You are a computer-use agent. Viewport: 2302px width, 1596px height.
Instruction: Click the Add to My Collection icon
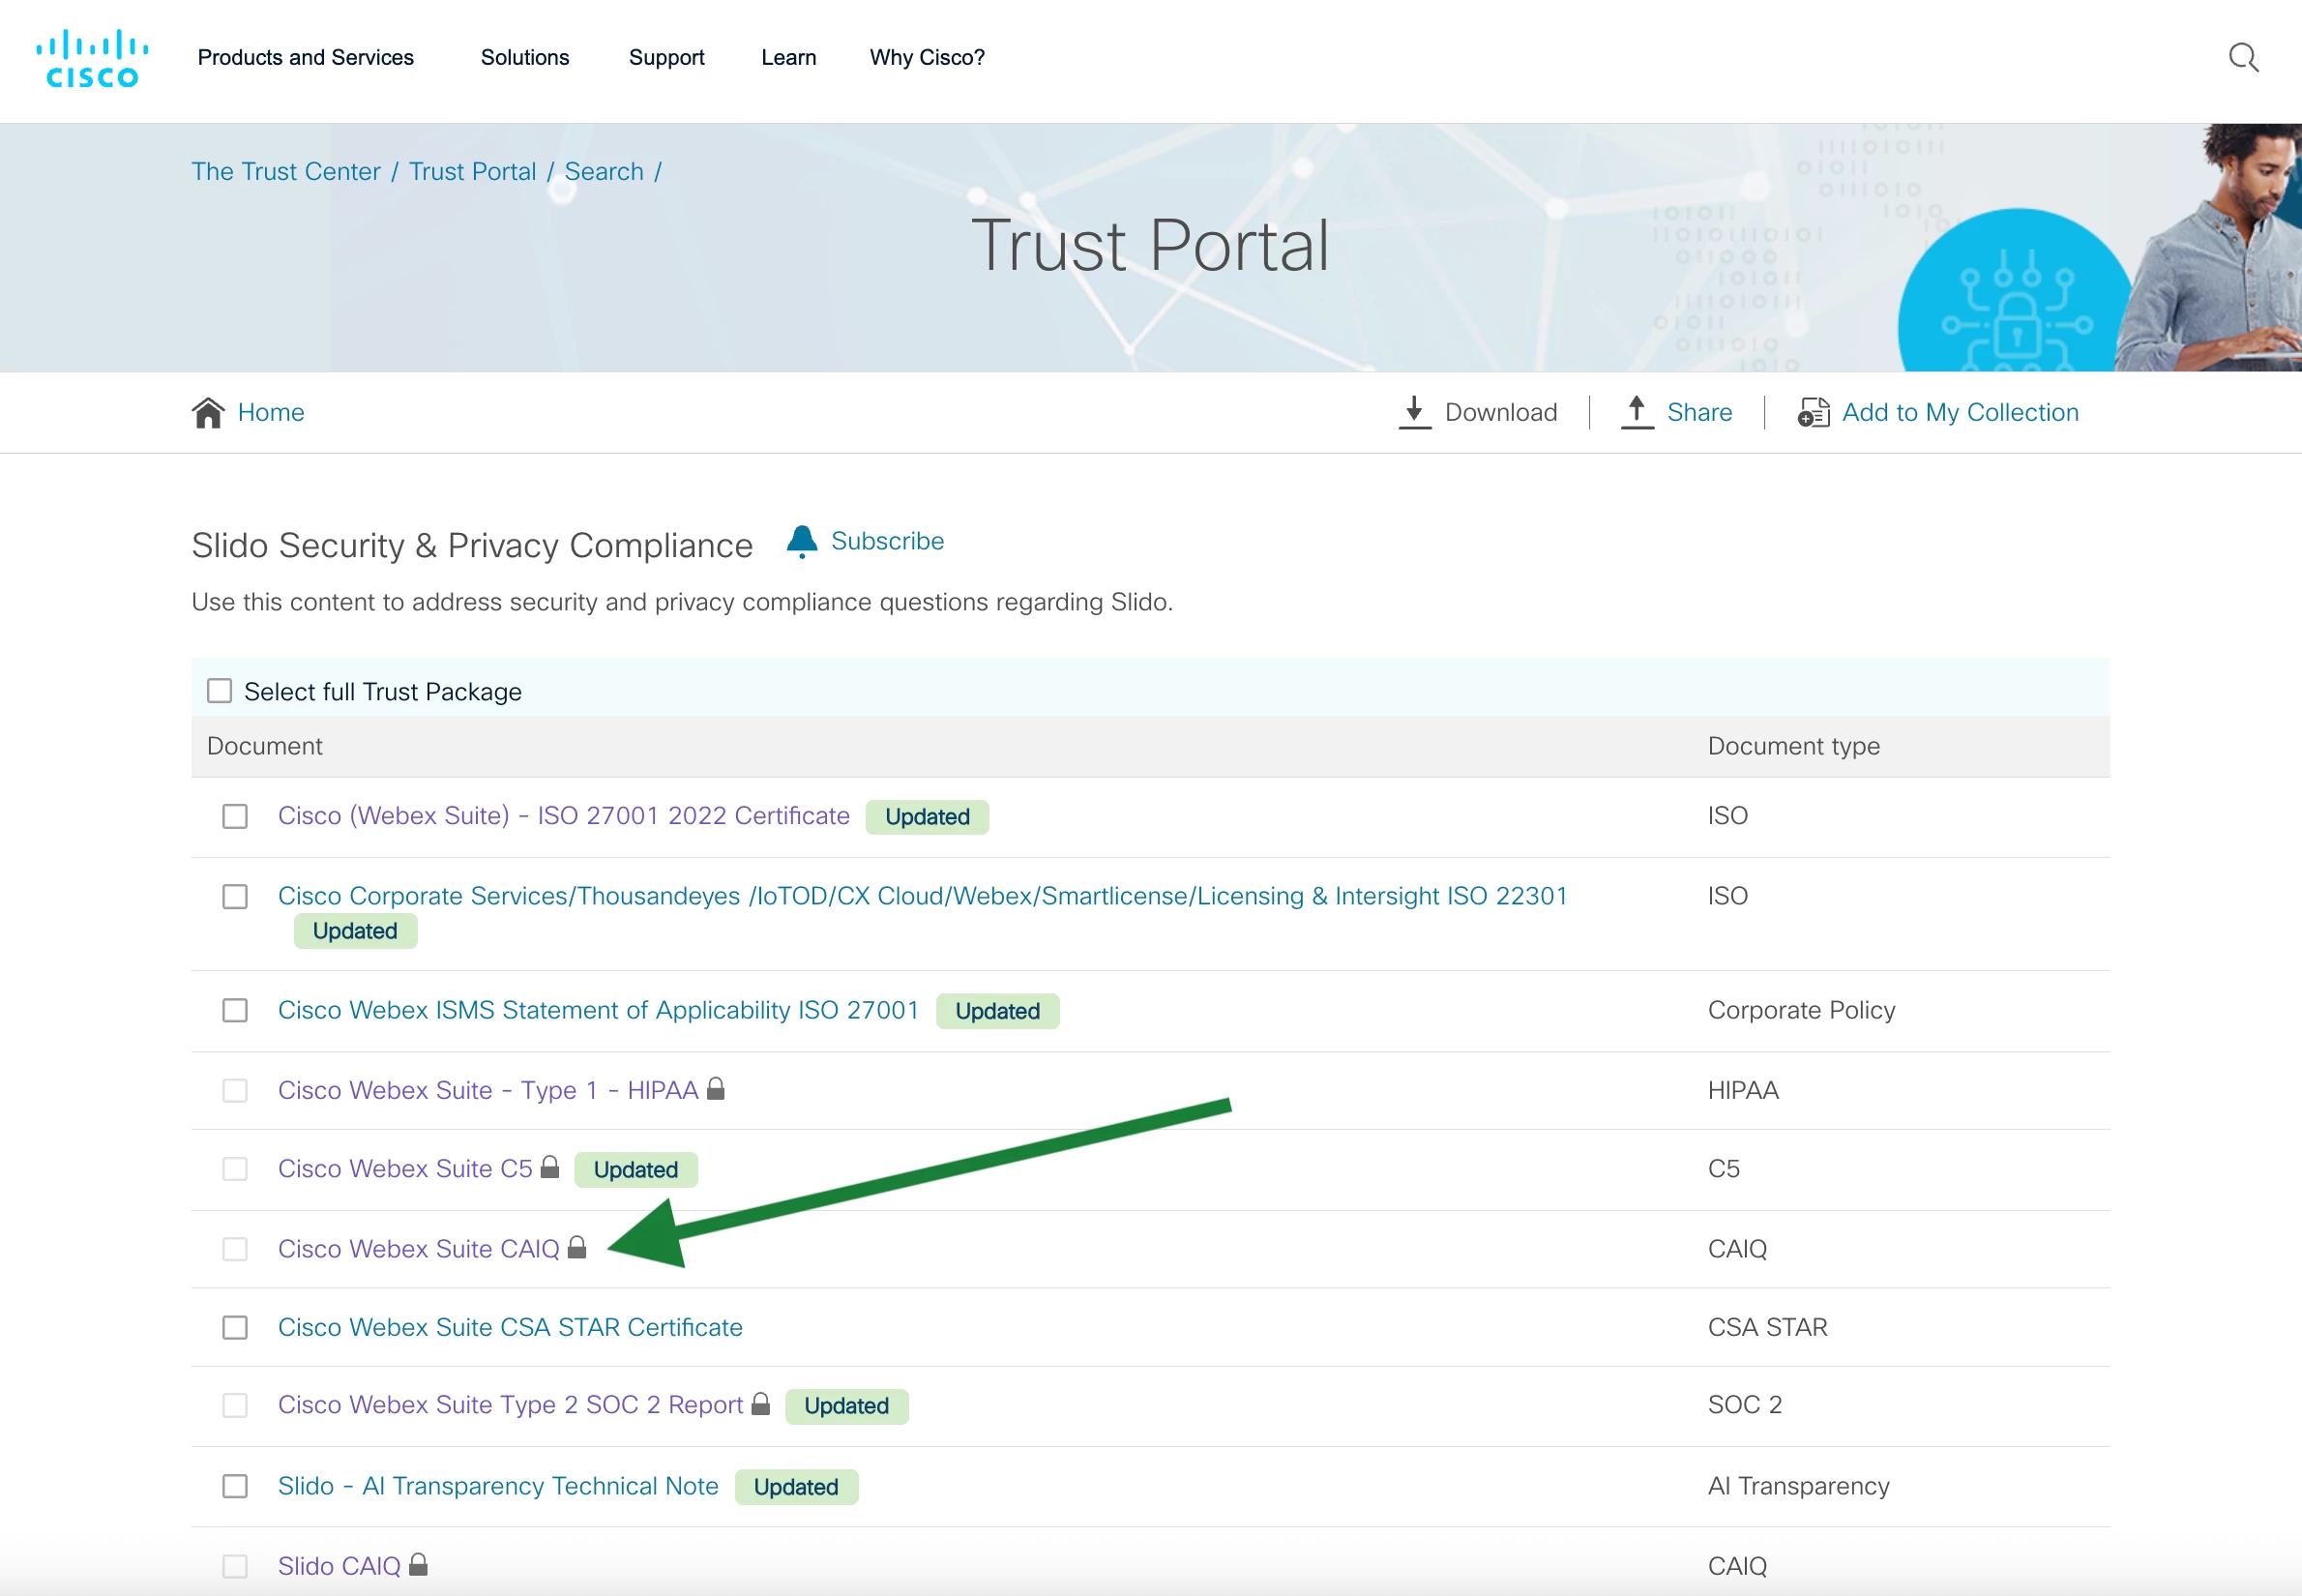click(x=1813, y=412)
